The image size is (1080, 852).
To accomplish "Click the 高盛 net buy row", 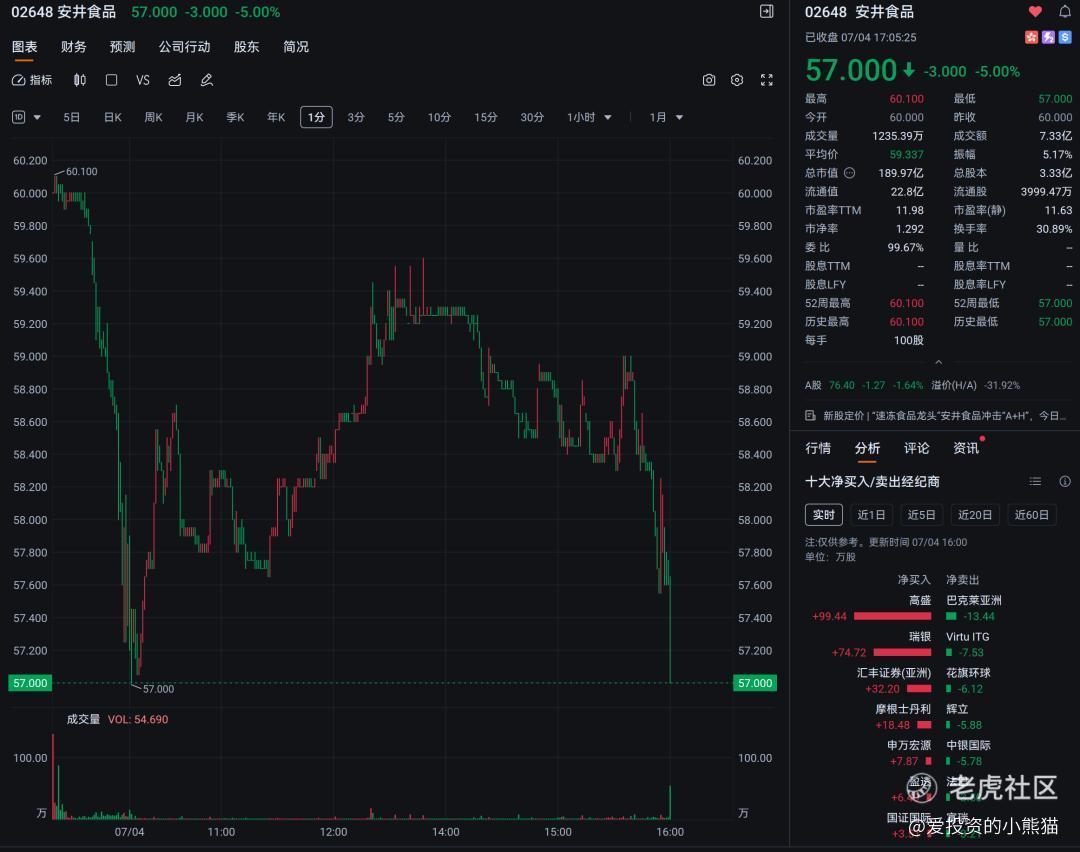I will (872, 608).
